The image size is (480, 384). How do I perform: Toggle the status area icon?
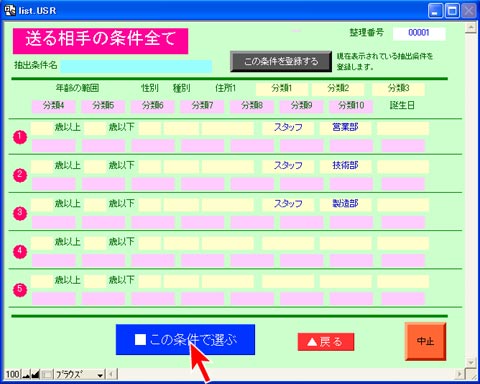(x=47, y=374)
